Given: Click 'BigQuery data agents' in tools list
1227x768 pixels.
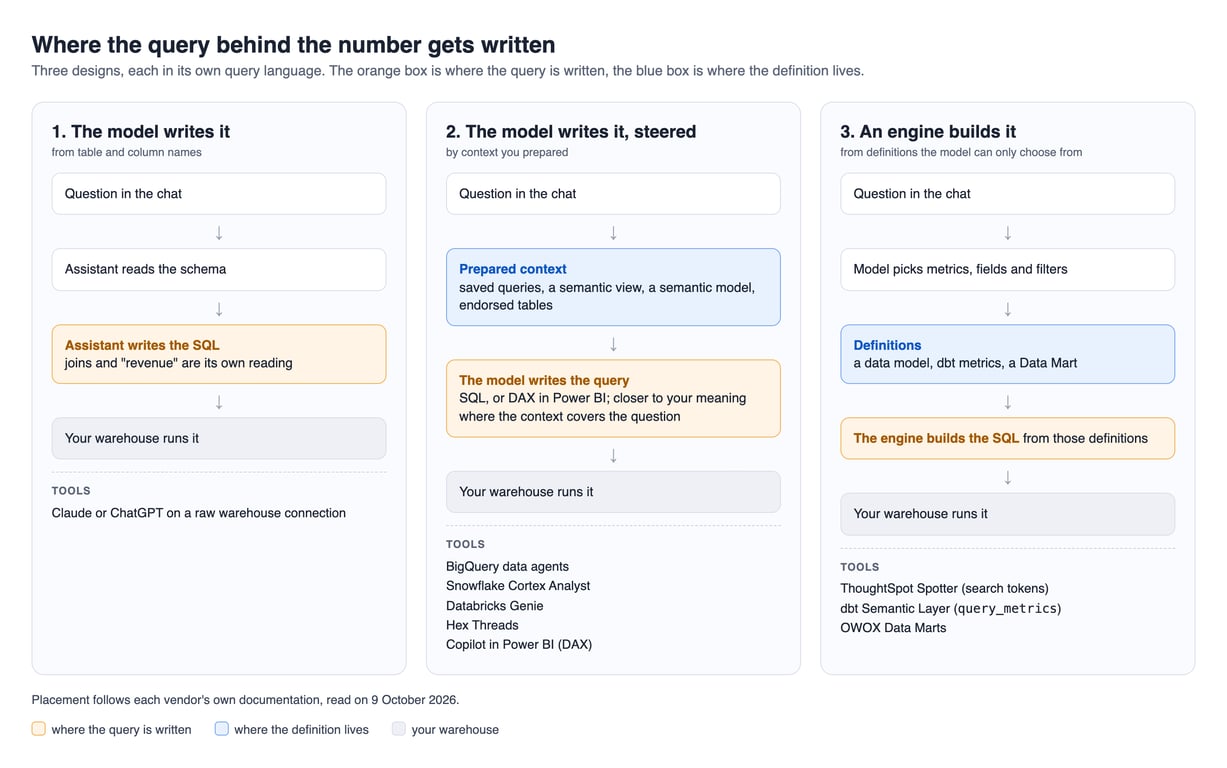Looking at the screenshot, I should pos(507,566).
